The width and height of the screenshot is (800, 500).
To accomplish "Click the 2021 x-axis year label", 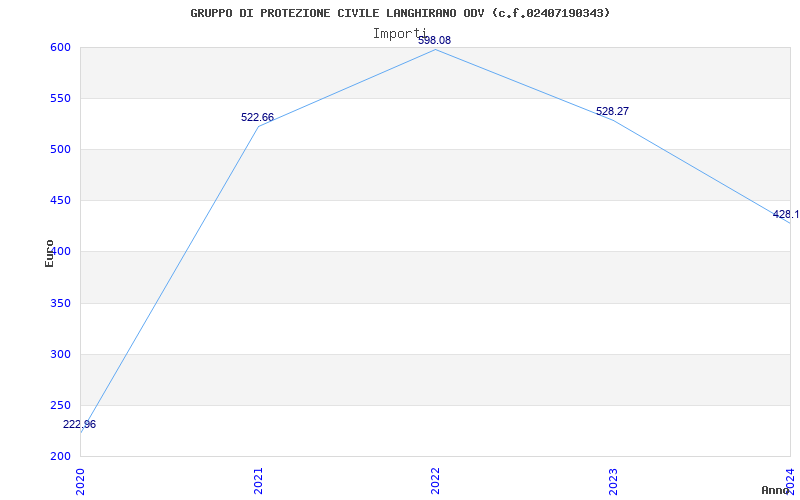I will pyautogui.click(x=258, y=481).
